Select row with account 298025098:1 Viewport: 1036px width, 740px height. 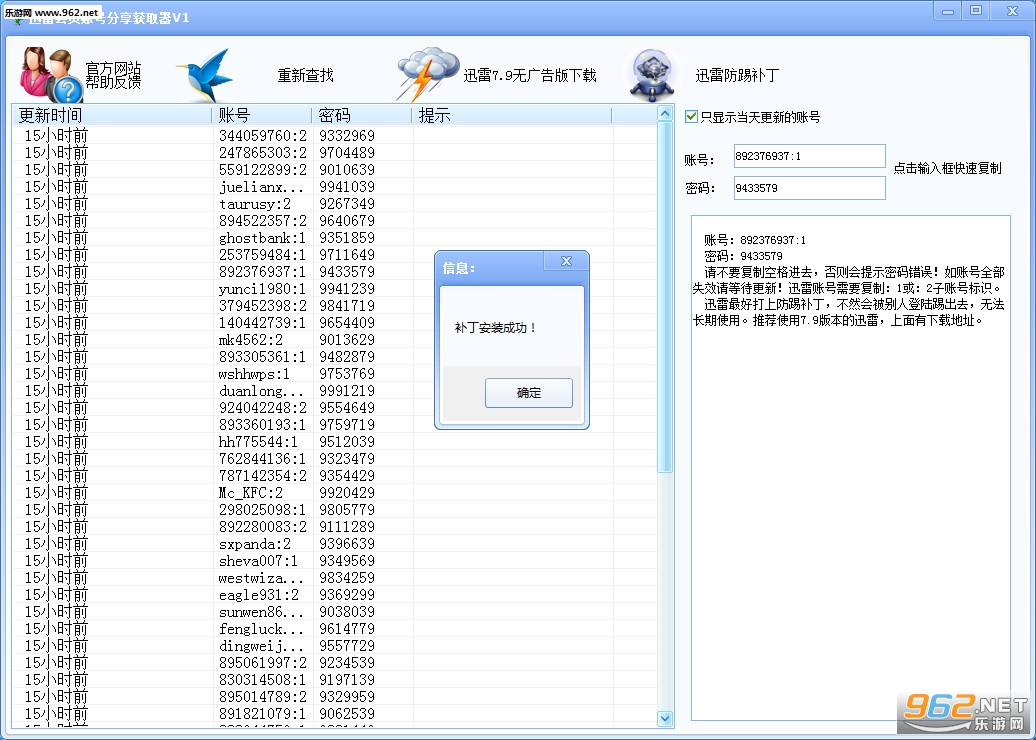334,510
